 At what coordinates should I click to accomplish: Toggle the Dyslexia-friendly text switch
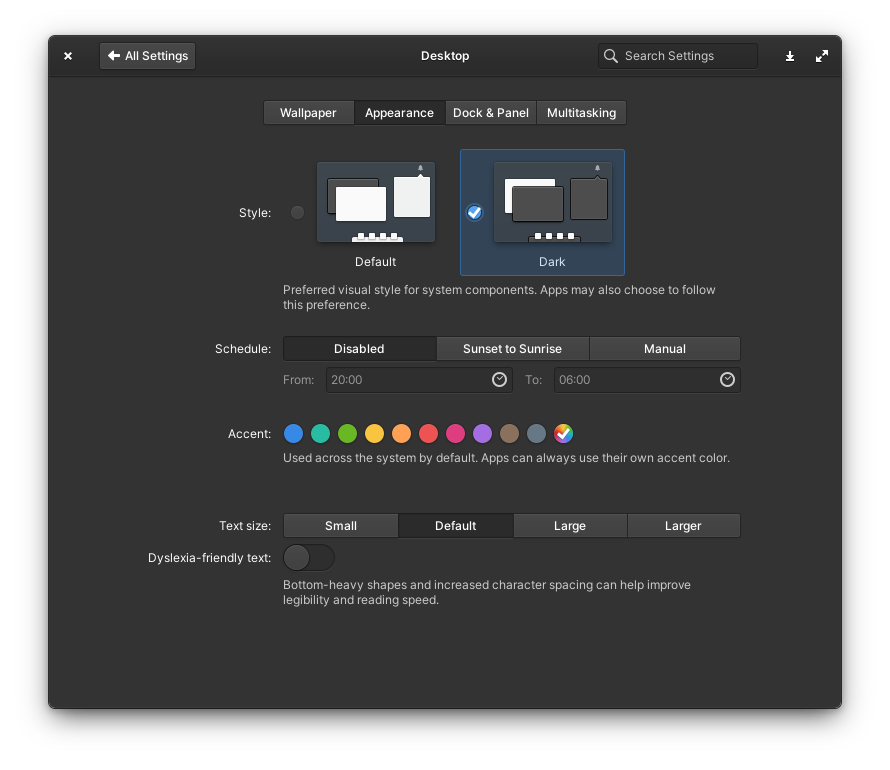(308, 557)
